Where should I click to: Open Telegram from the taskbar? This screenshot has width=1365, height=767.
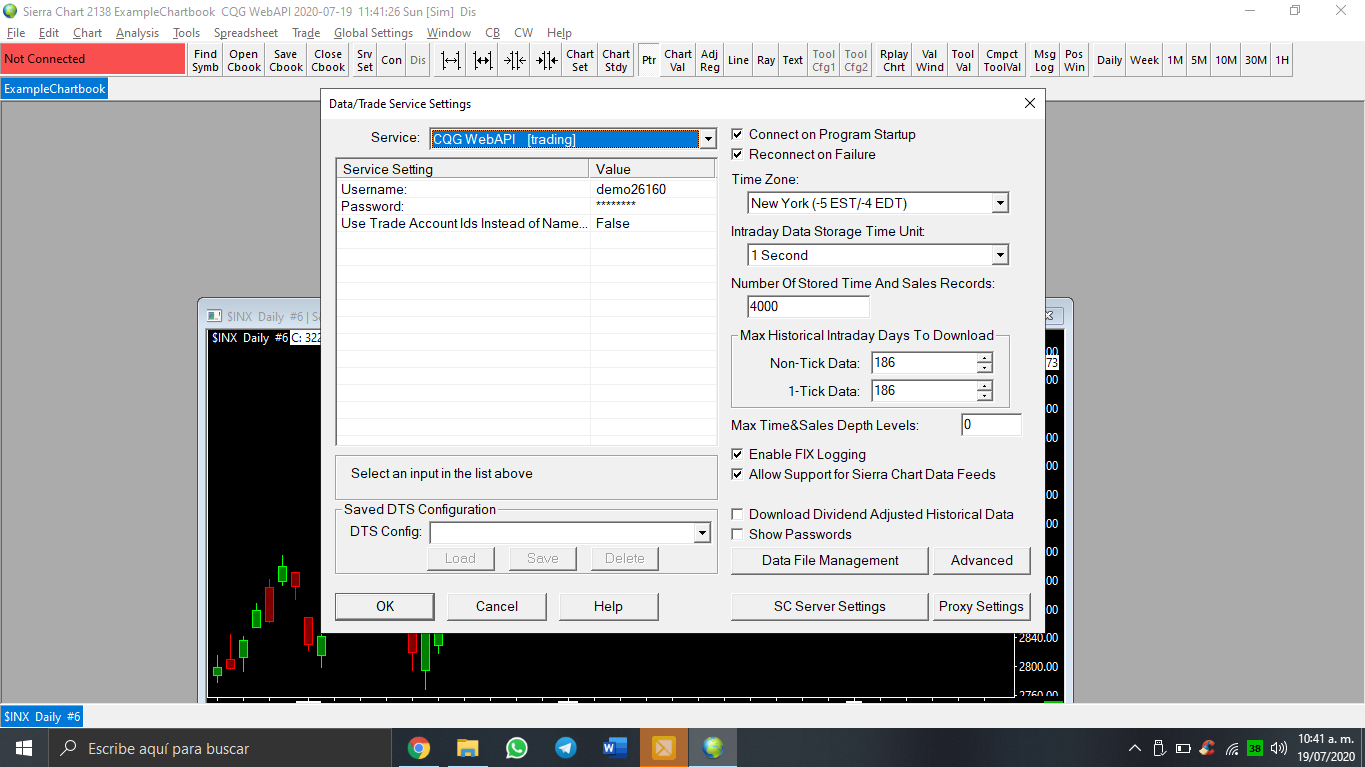[x=565, y=747]
